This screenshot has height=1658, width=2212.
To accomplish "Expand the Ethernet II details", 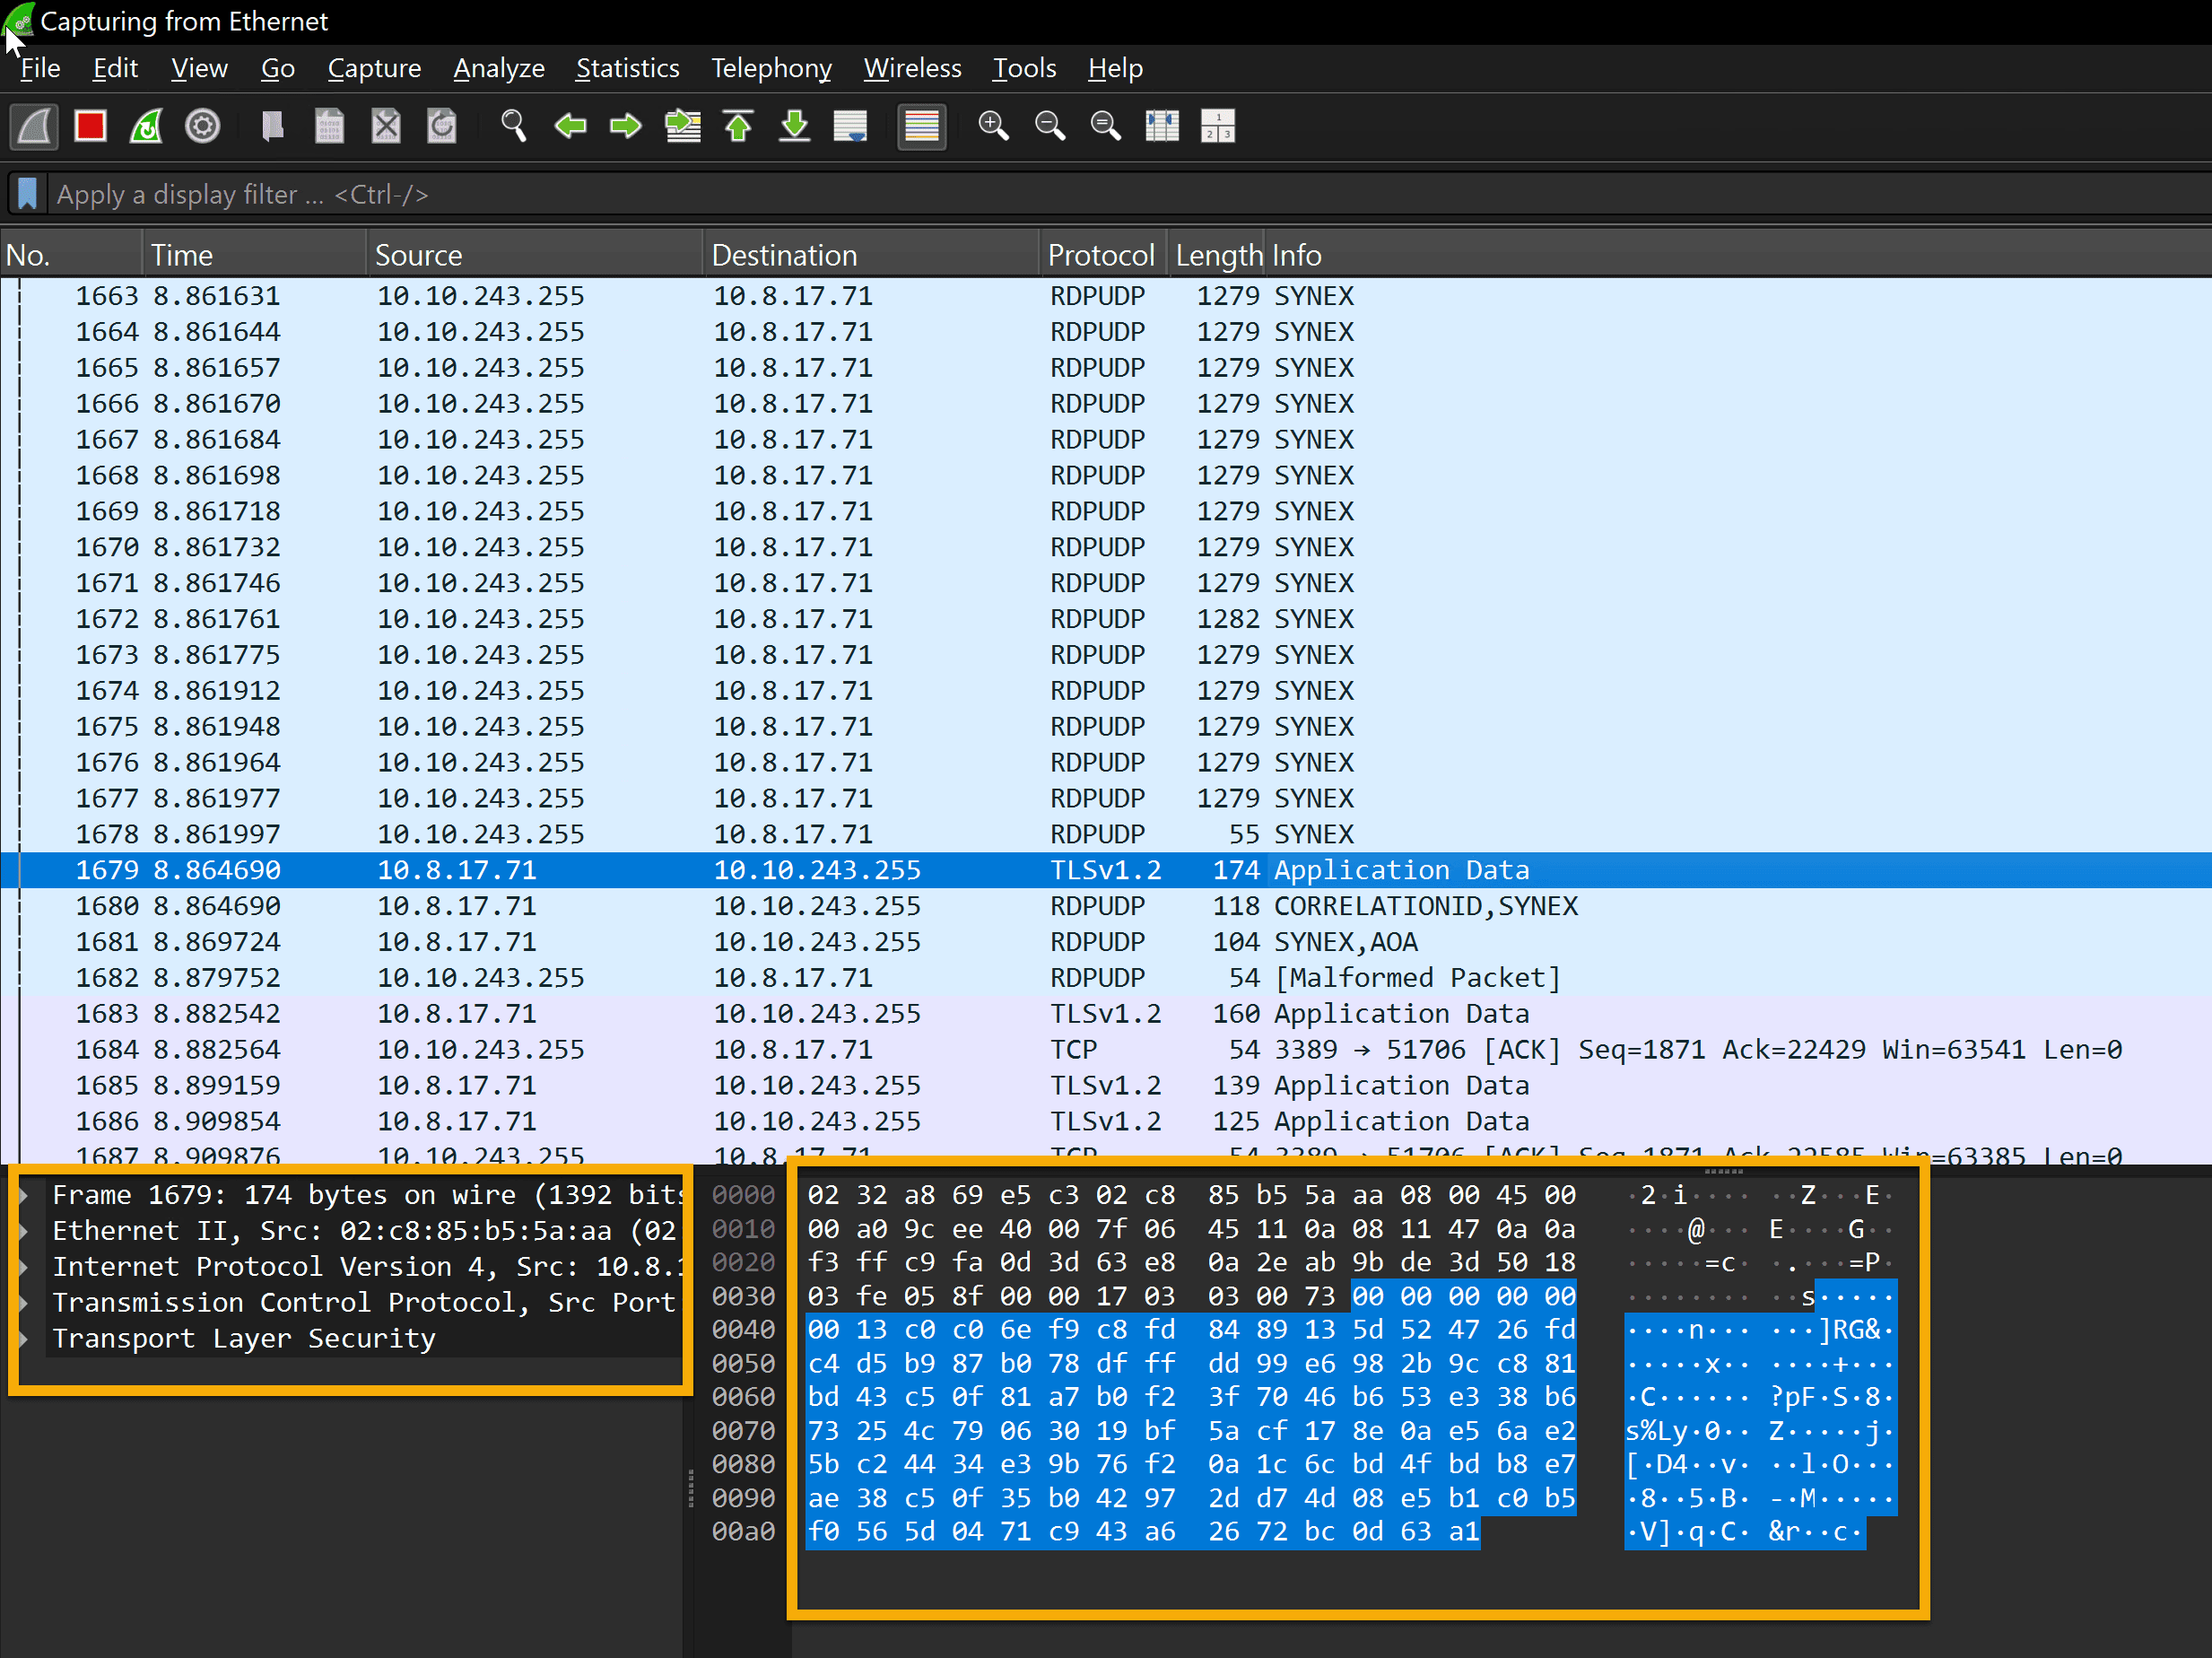I will point(25,1231).
